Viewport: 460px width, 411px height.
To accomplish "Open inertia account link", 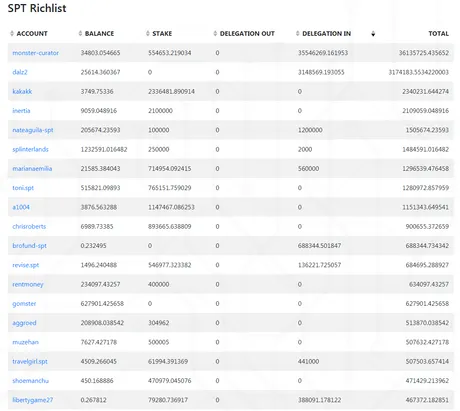I will (21, 111).
